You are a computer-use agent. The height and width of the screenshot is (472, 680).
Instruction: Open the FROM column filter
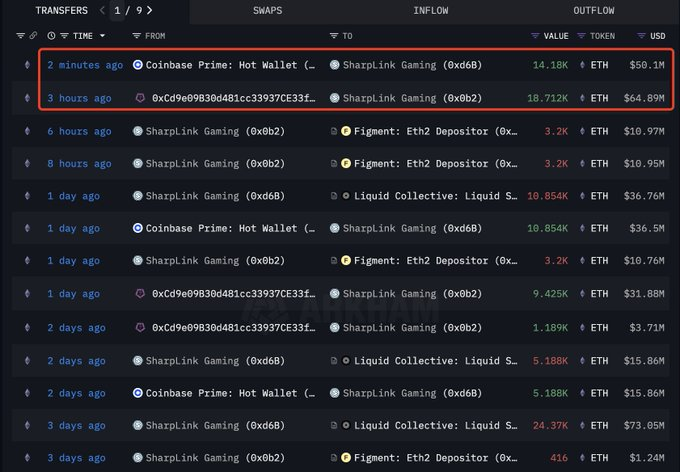[x=136, y=36]
